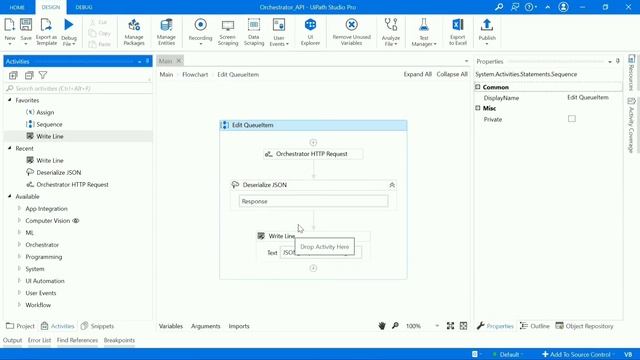Open the user account icon

563,7
